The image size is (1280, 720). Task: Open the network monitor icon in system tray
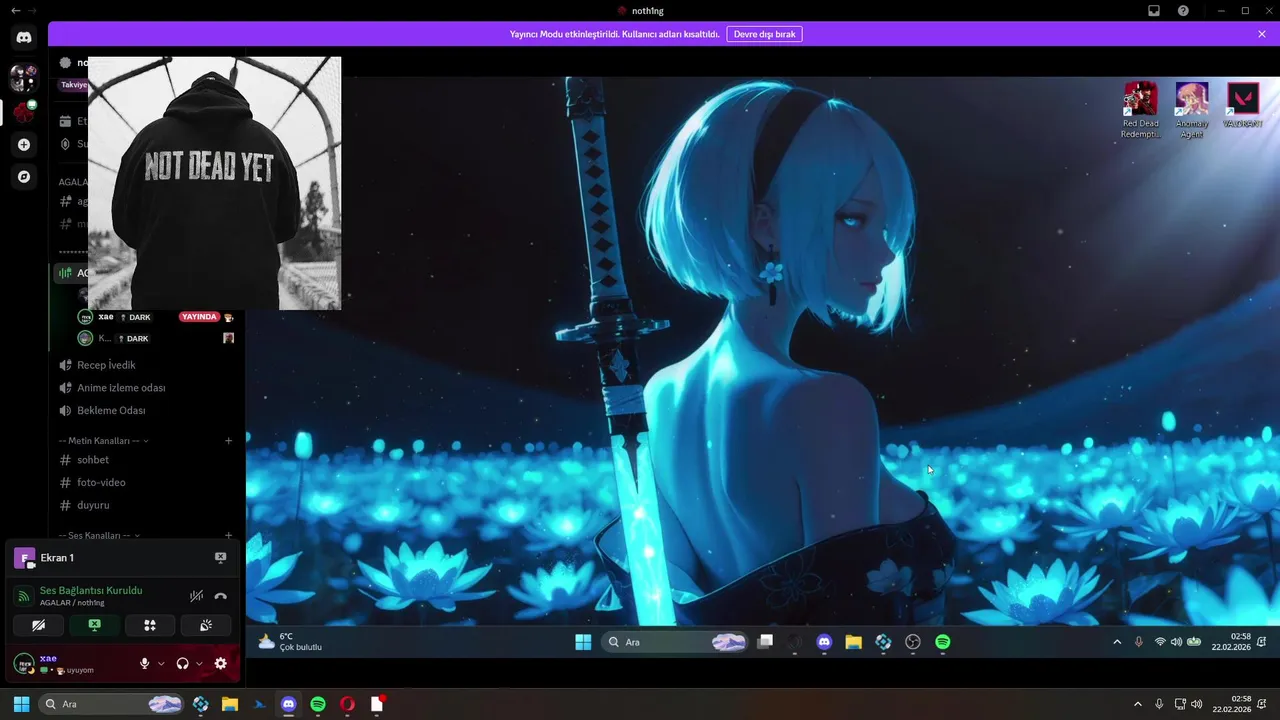(x=1180, y=704)
